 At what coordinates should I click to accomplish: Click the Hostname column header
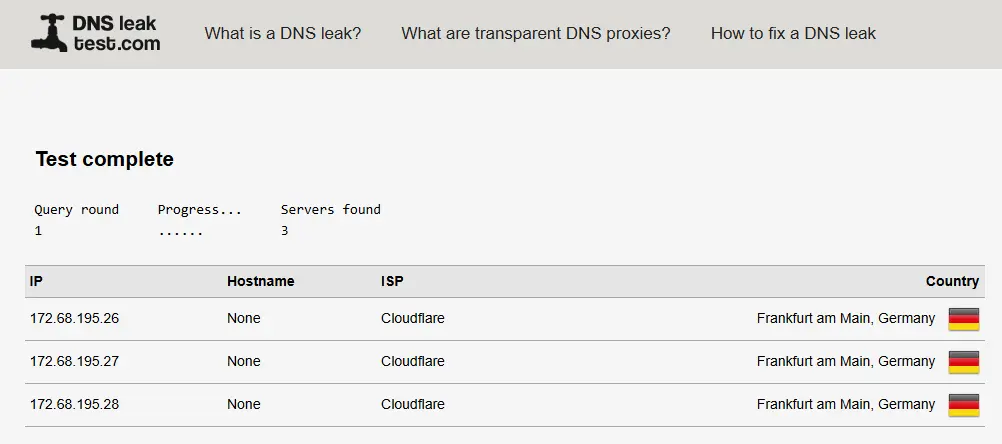point(260,281)
